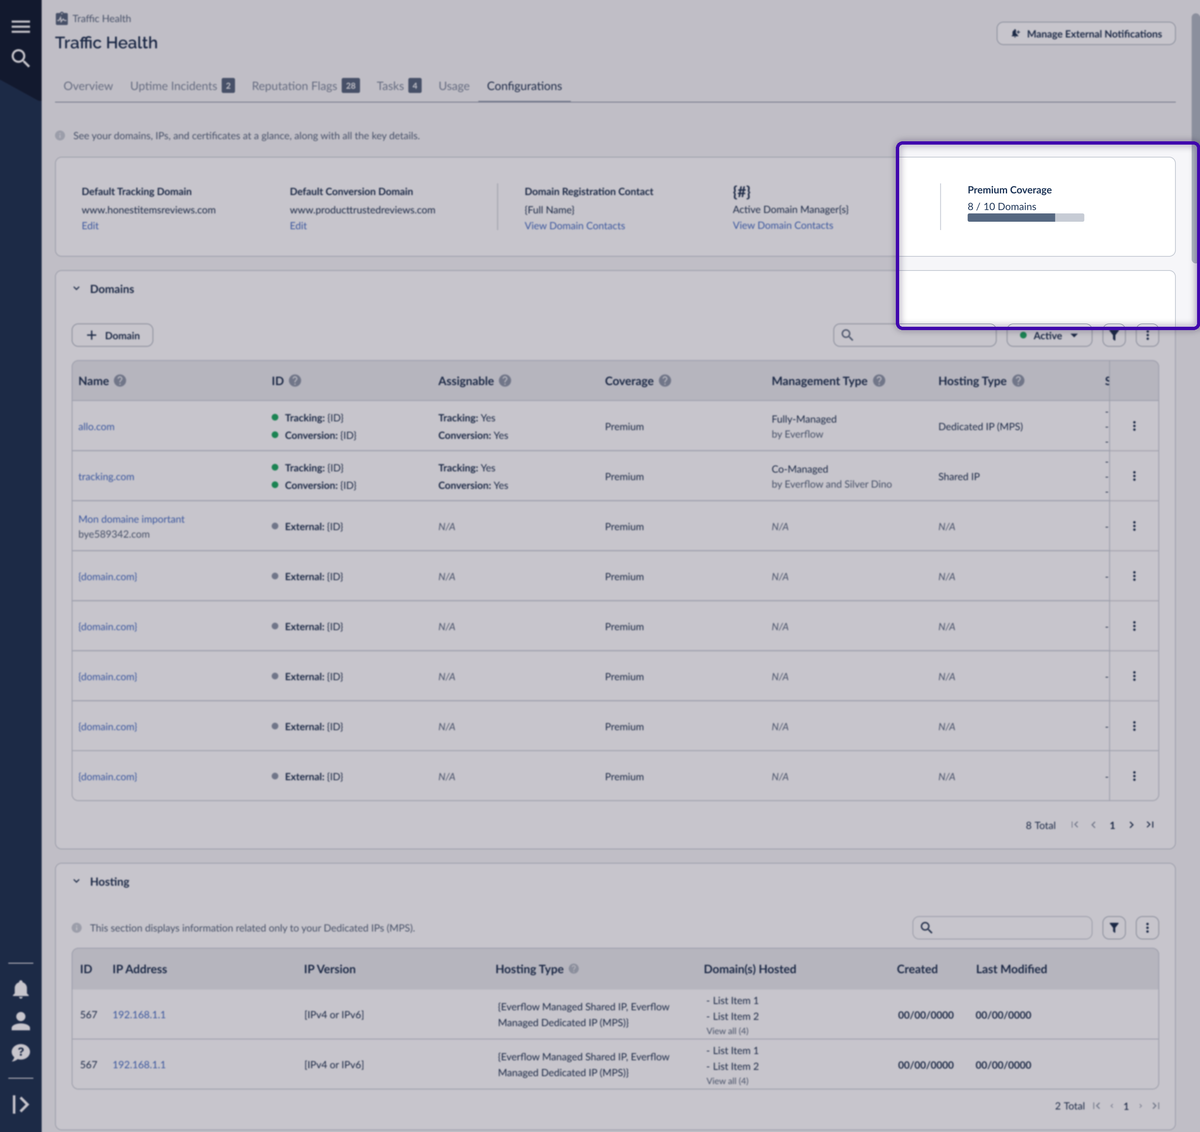Open the Domains table options kebab icon
Viewport: 1200px width, 1132px height.
pos(1147,335)
